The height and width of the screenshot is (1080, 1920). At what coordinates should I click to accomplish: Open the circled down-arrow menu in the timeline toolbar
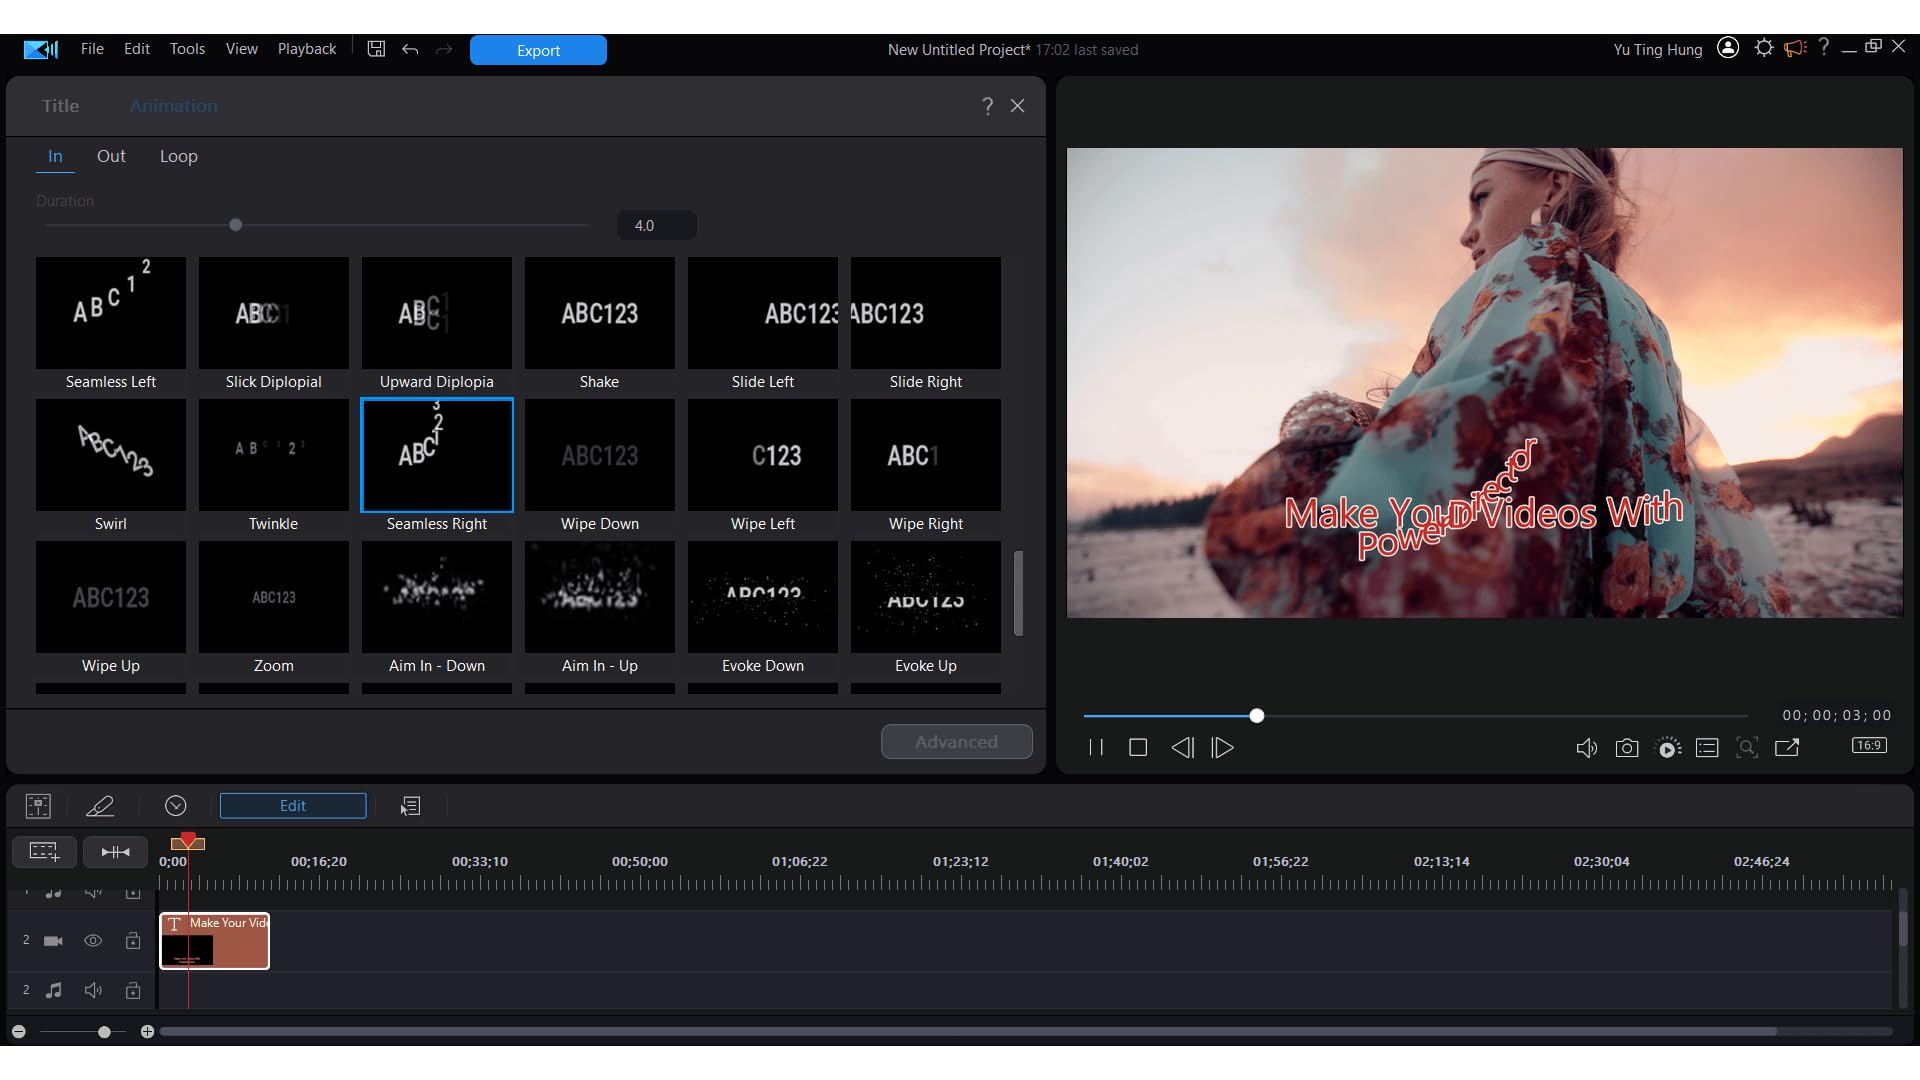(176, 806)
